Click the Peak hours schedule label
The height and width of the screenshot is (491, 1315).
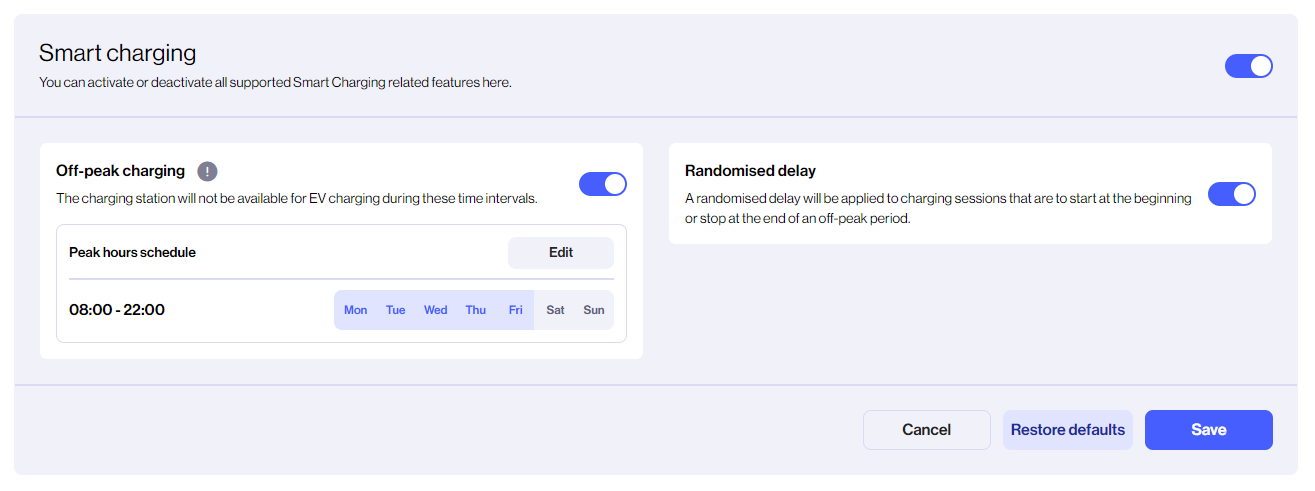(132, 253)
